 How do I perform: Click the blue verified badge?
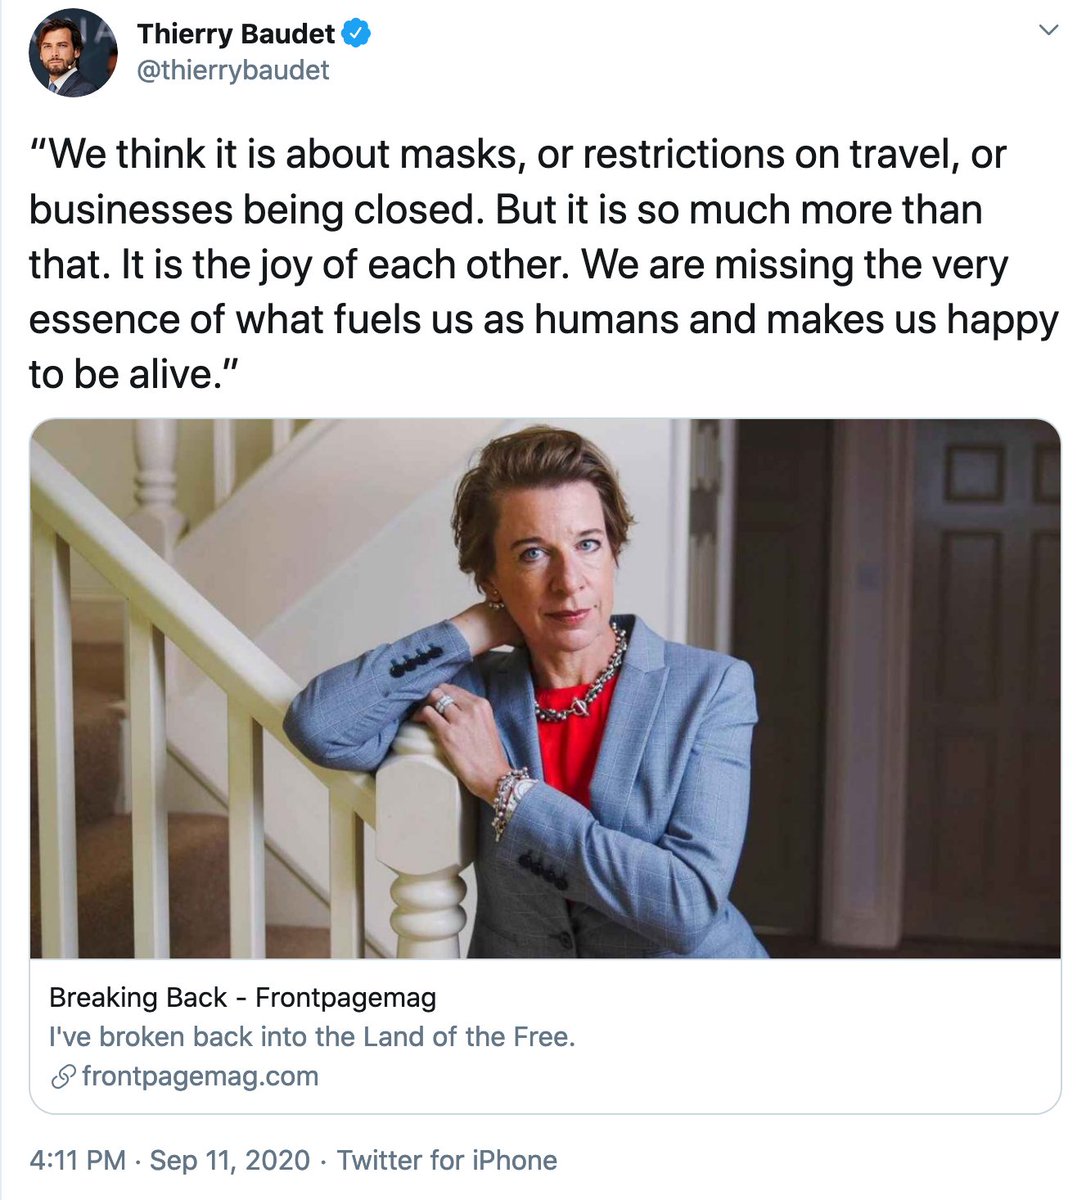point(357,34)
